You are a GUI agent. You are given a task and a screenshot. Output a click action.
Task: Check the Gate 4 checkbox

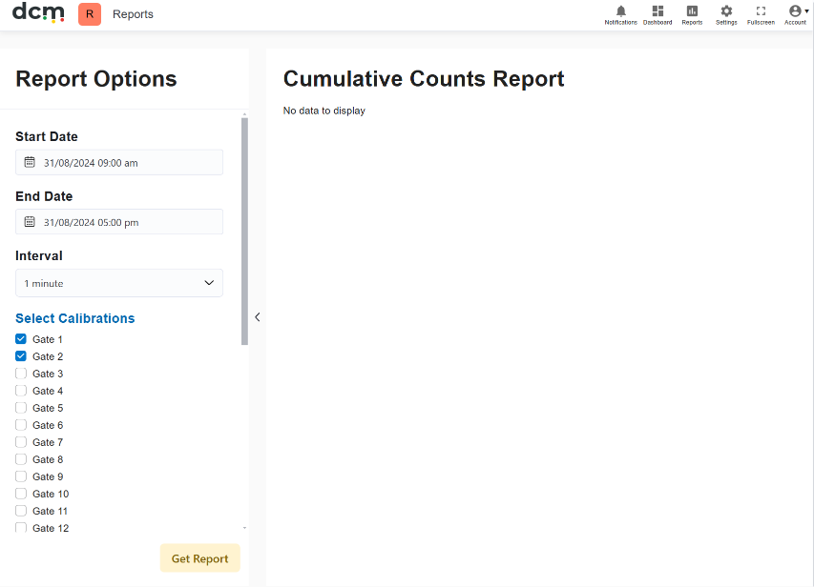21,390
